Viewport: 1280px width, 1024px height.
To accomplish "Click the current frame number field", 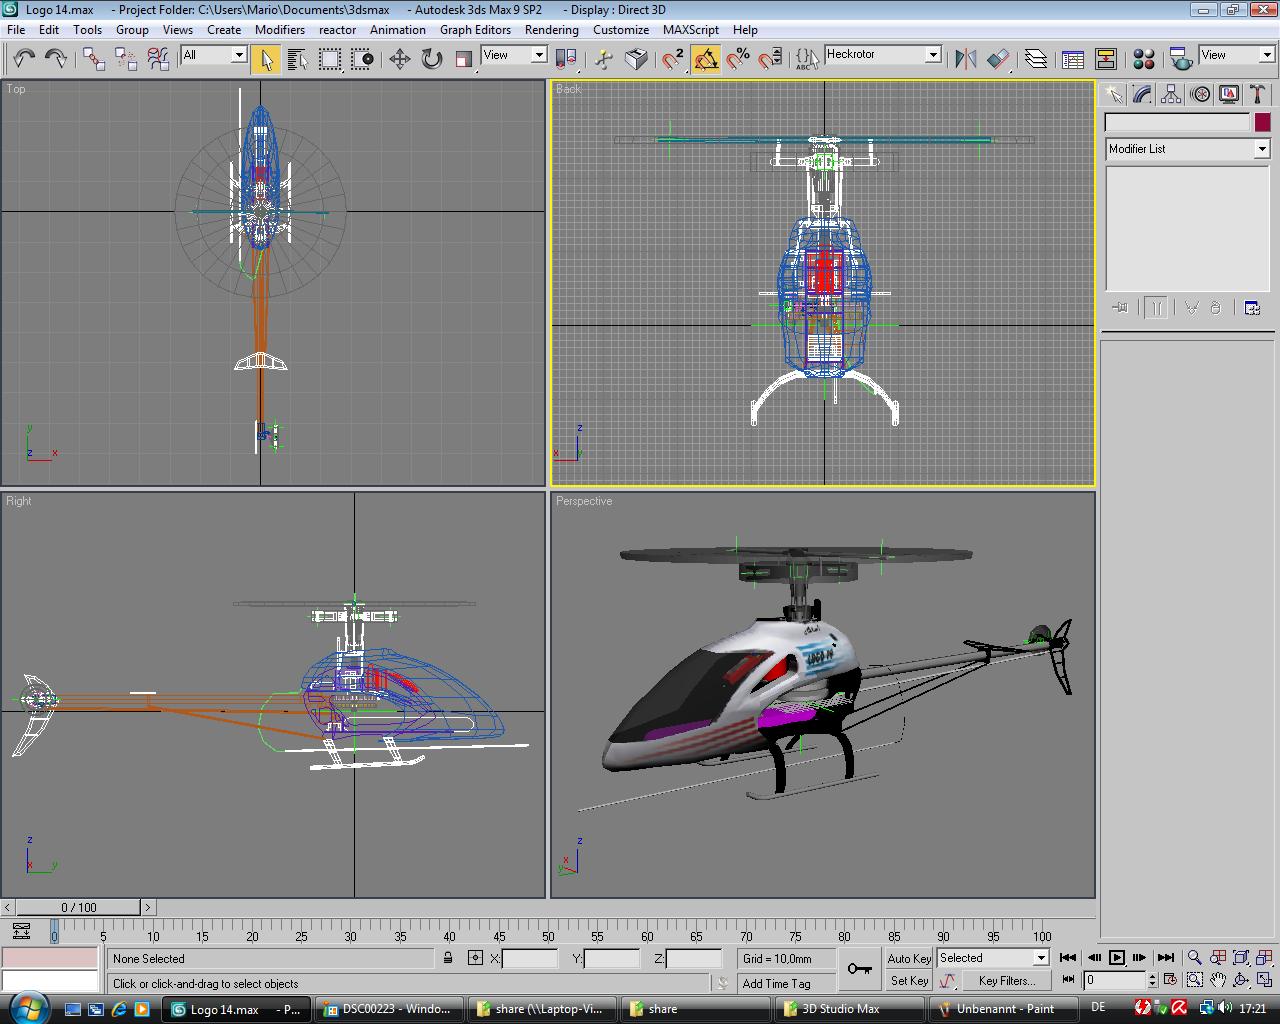I will [x=1114, y=980].
